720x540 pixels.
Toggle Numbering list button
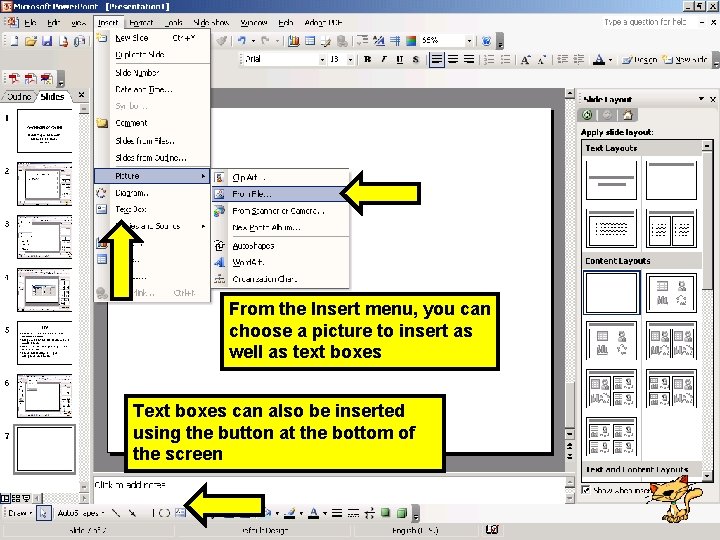click(x=489, y=59)
